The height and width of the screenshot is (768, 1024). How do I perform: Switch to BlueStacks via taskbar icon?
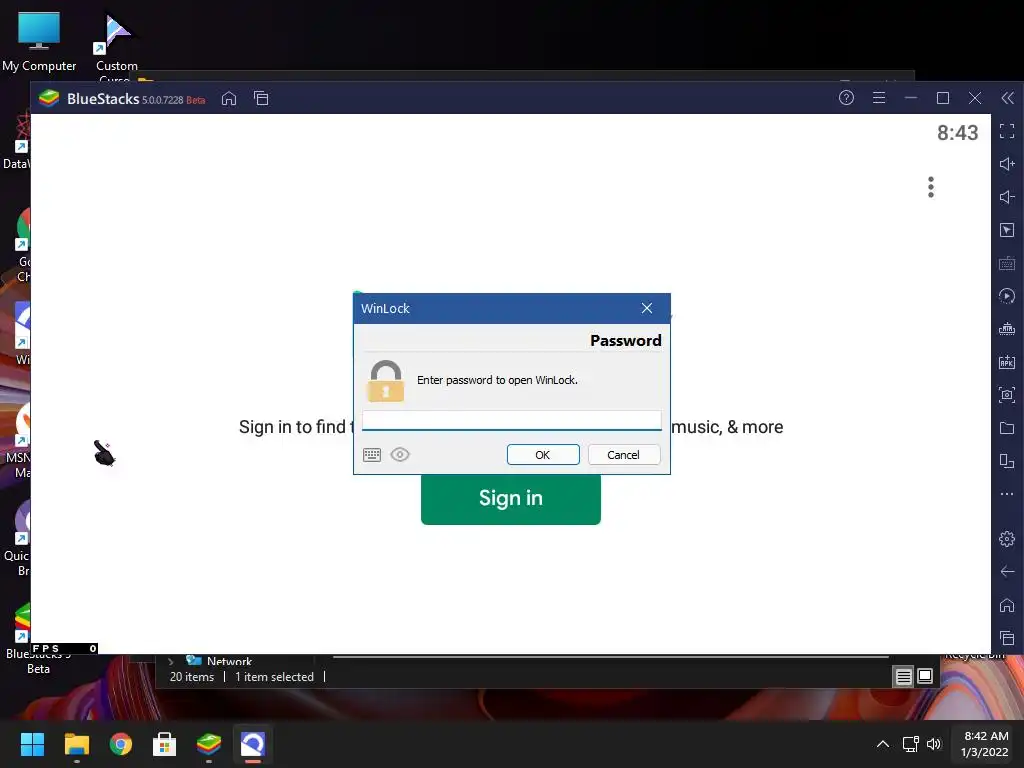point(209,744)
